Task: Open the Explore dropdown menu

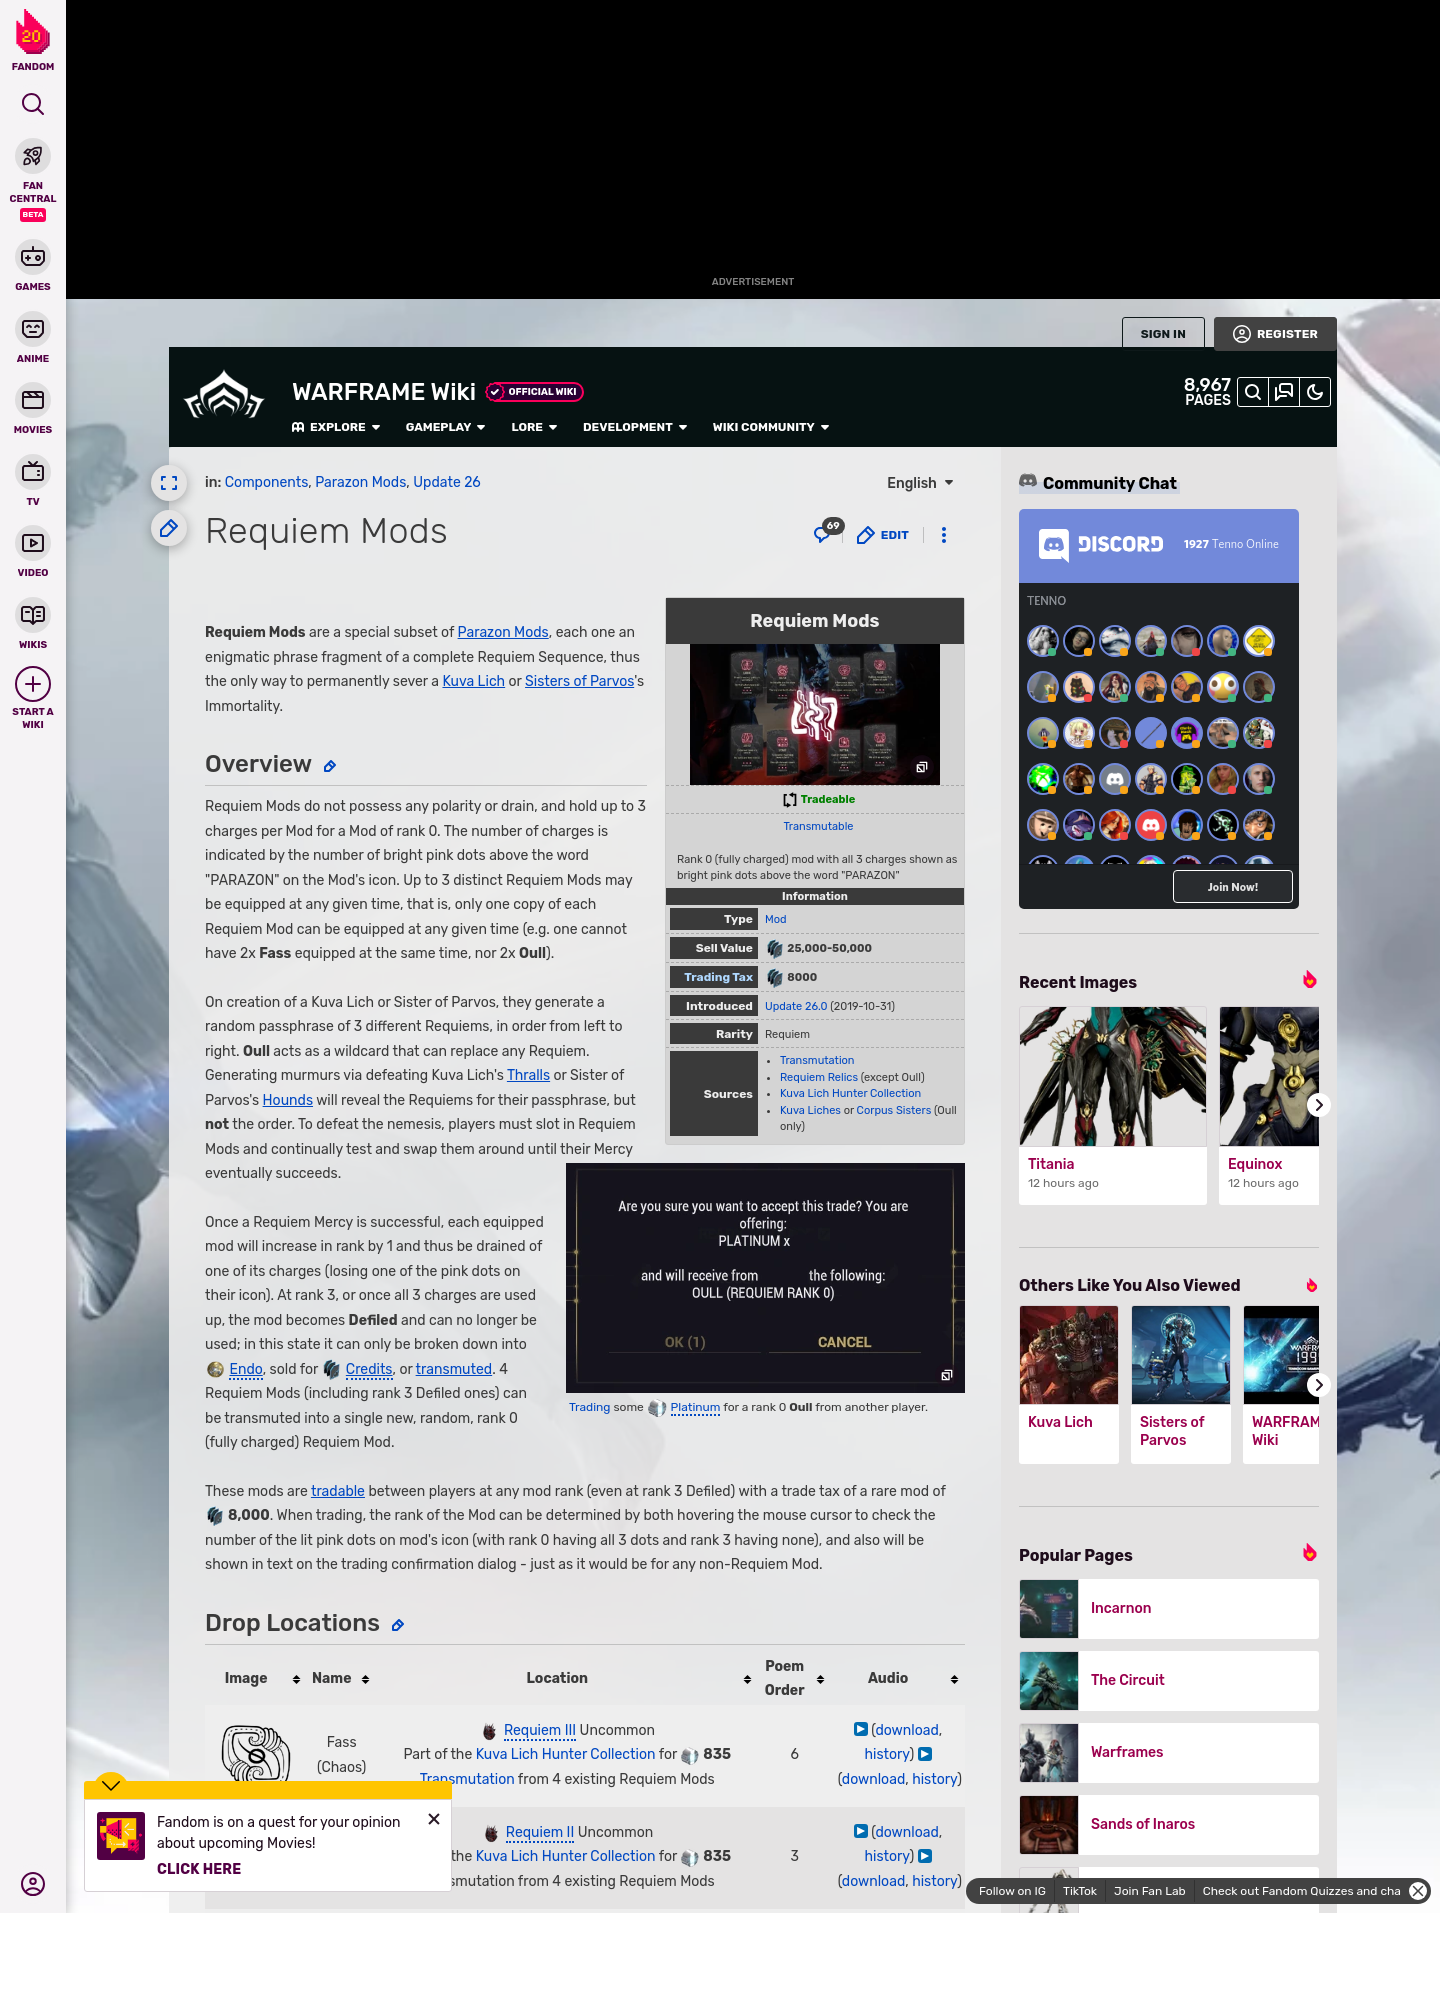Action: pyautogui.click(x=336, y=427)
